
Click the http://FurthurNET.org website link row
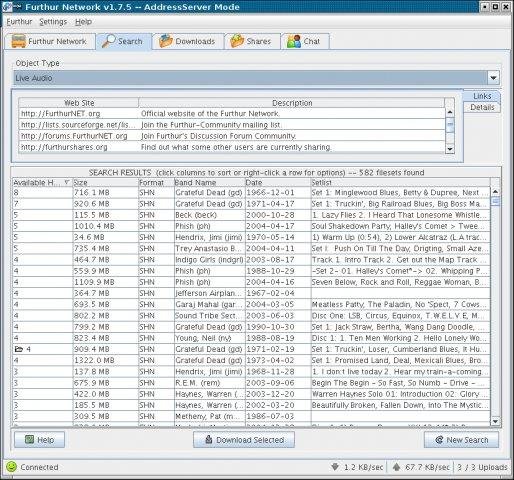(232, 114)
